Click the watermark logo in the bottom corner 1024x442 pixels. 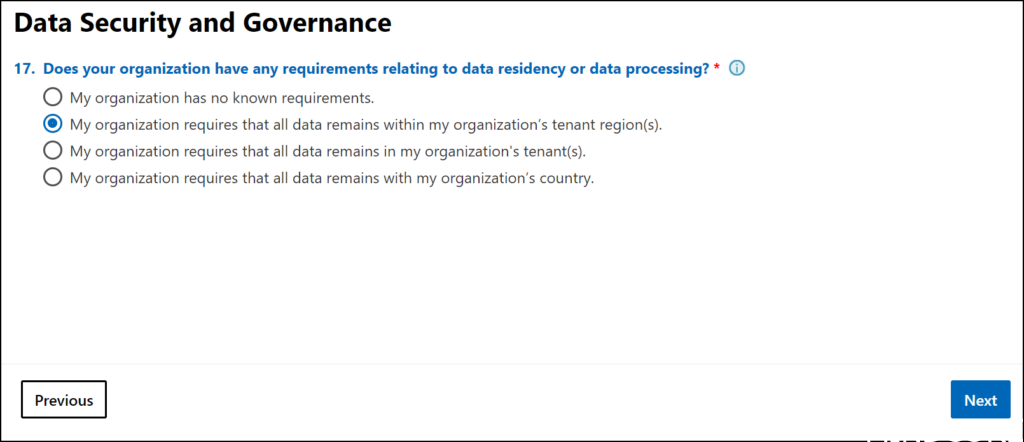click(x=945, y=438)
